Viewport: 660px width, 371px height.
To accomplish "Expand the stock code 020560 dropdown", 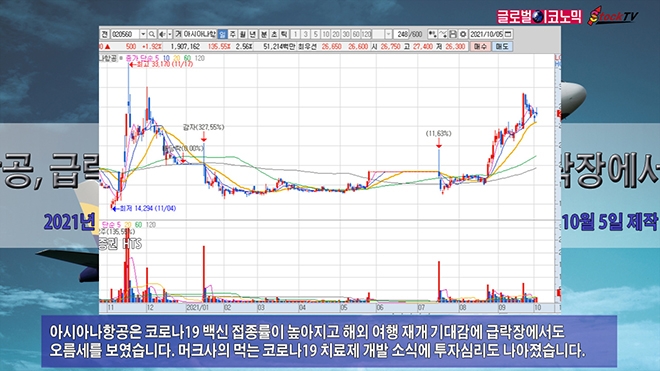I will point(143,34).
